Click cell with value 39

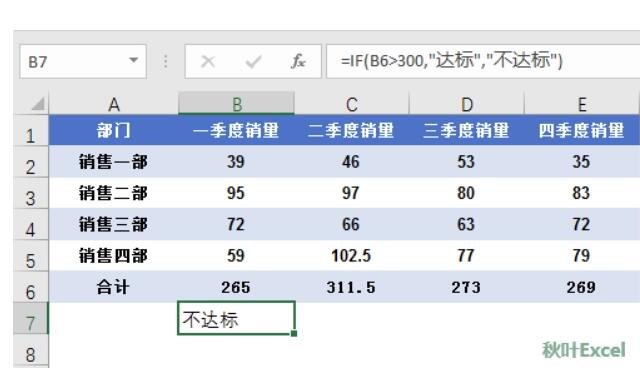click(x=236, y=162)
